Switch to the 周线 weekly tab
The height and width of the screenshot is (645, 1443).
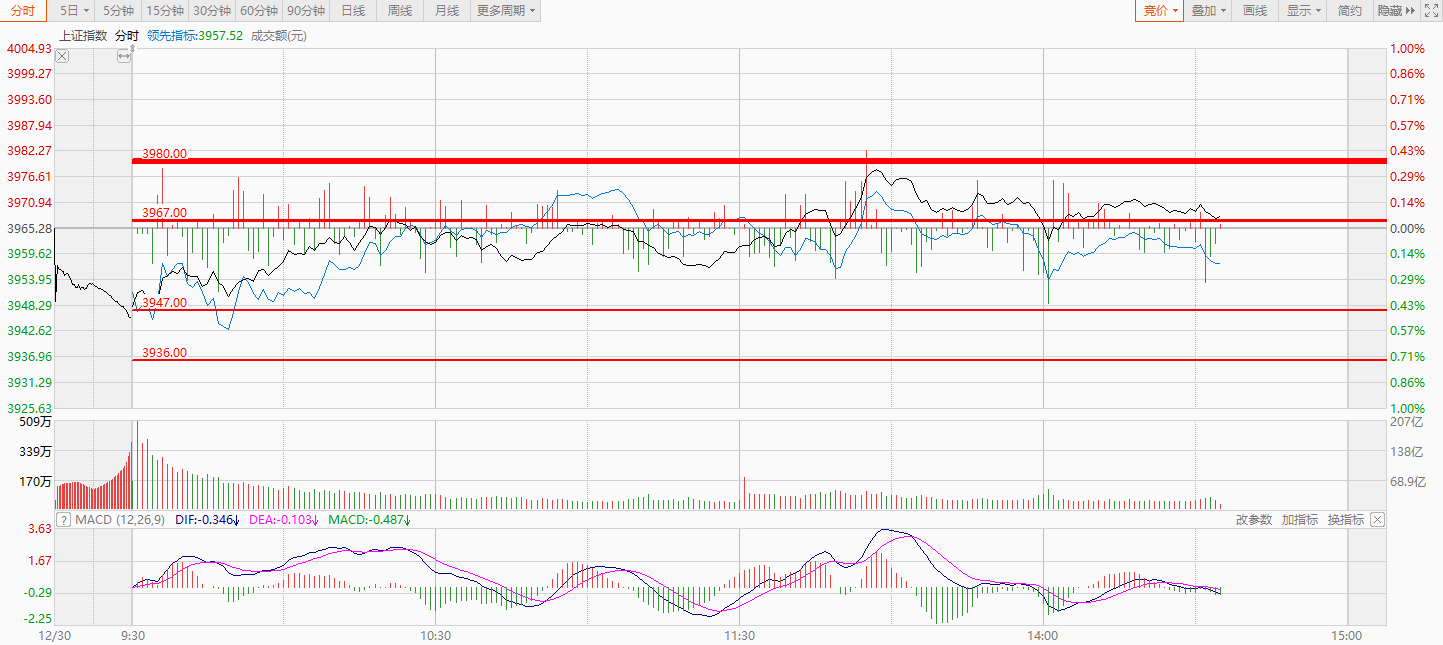400,11
